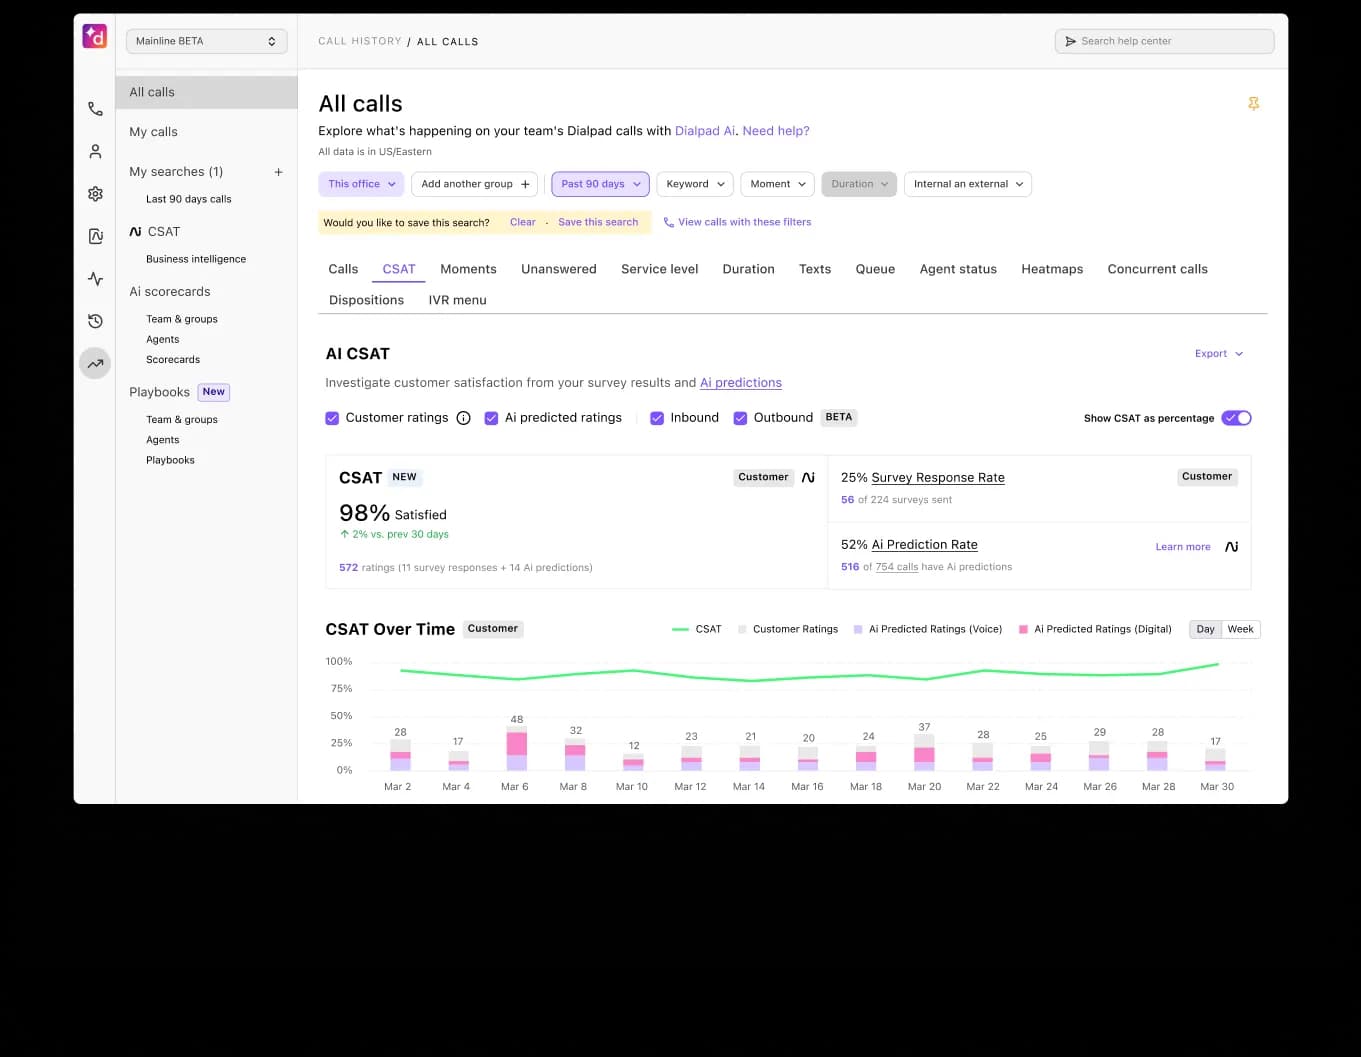Open call history via the clock icon
Image resolution: width=1361 pixels, height=1057 pixels.
[95, 321]
